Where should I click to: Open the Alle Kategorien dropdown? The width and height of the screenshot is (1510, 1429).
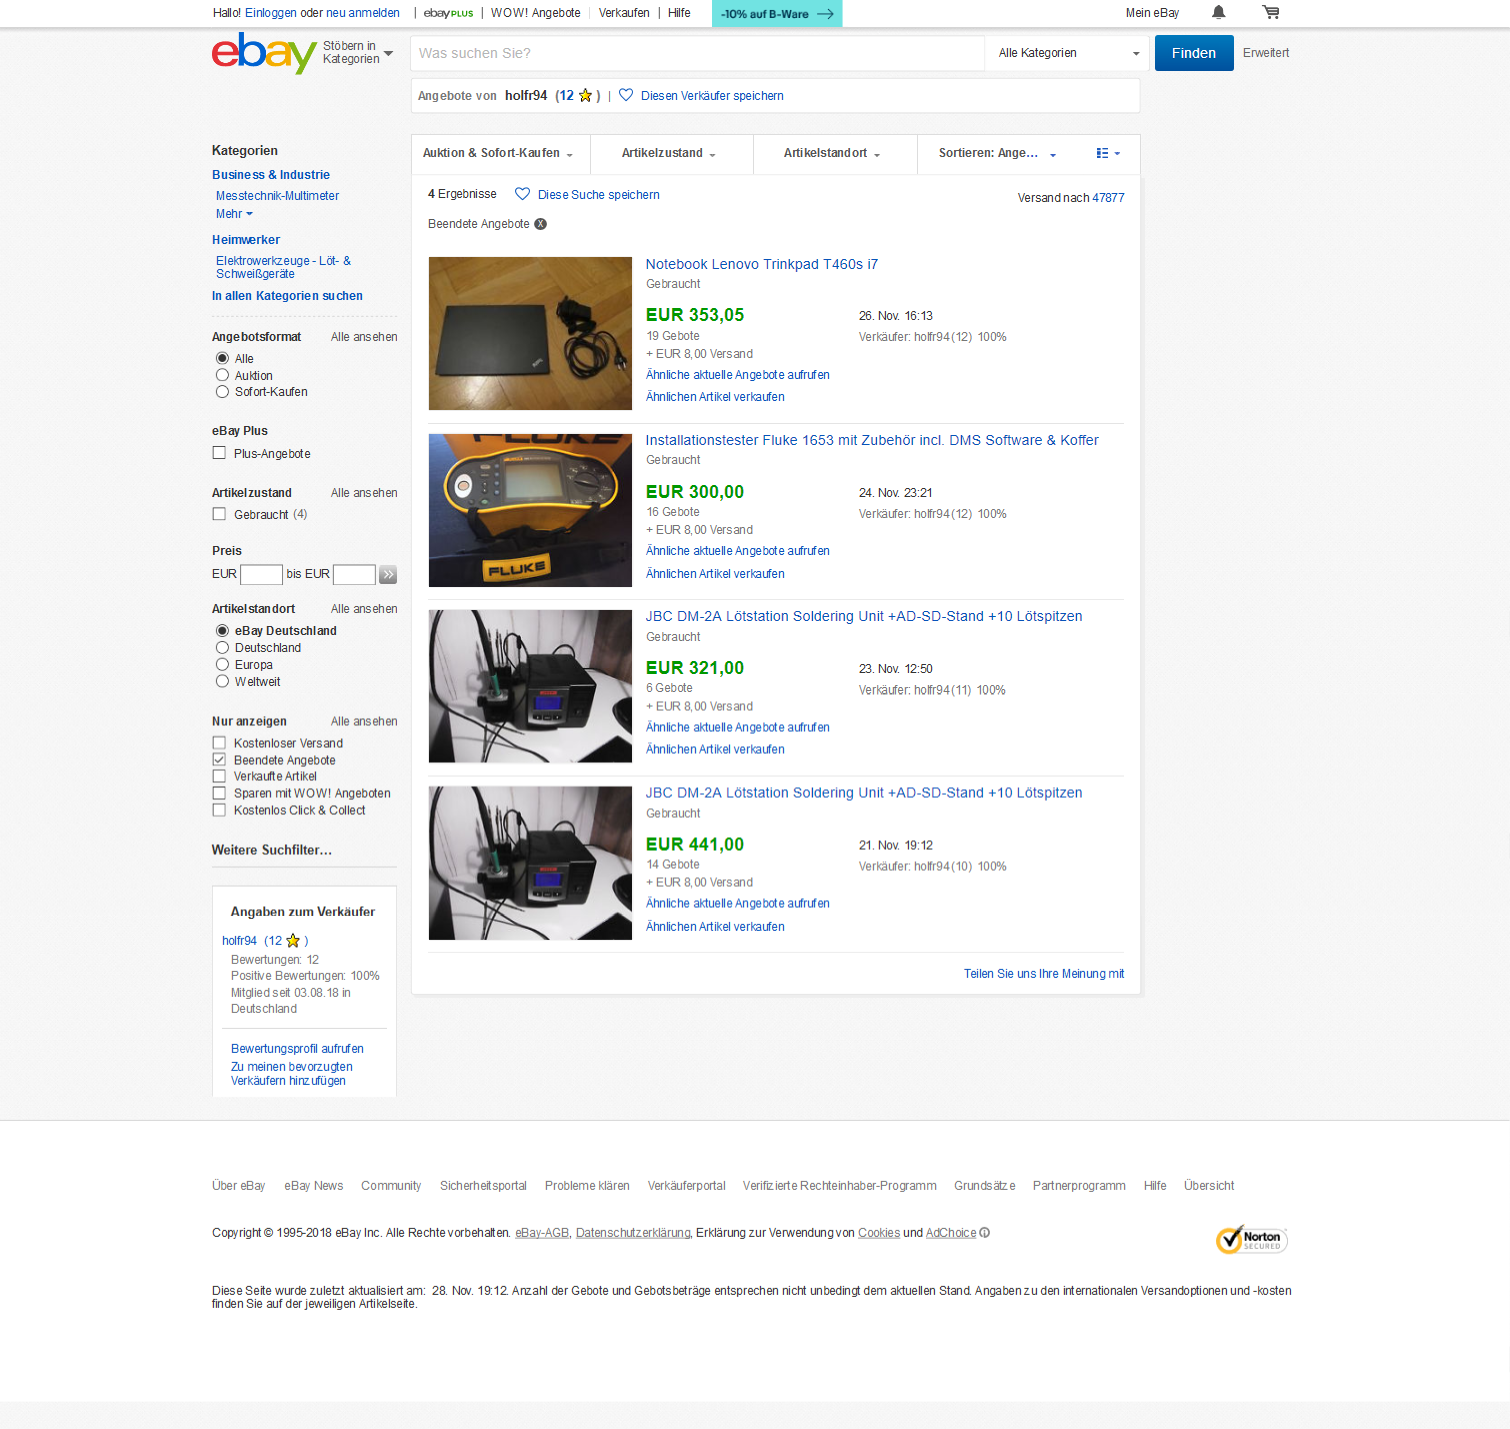coord(1069,53)
